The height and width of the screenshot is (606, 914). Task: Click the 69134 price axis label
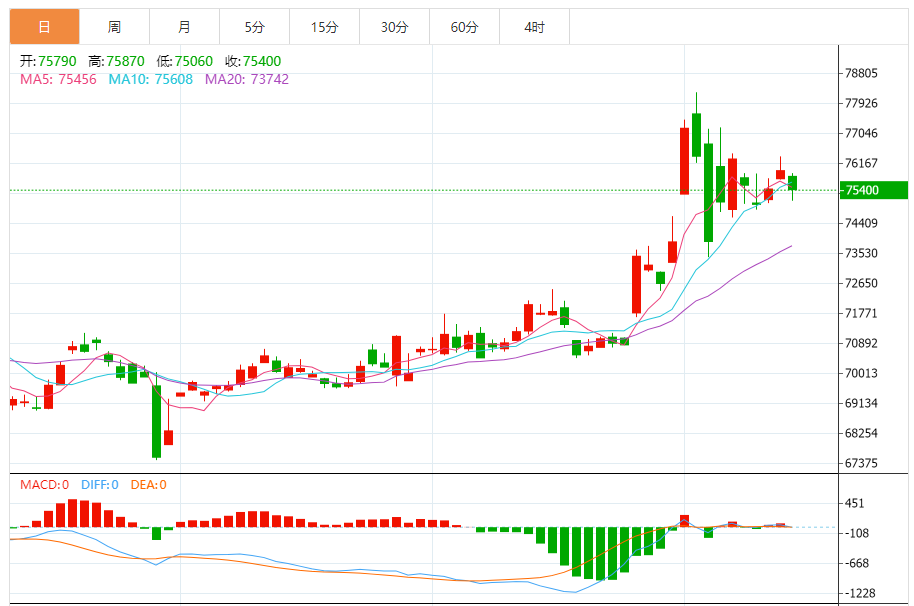point(861,403)
